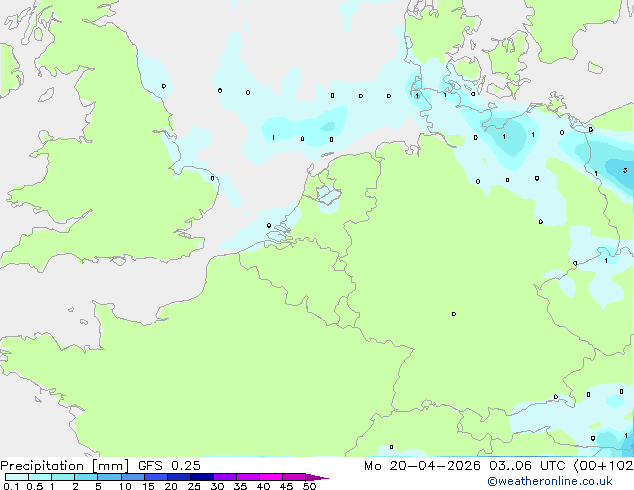Viewport: 634px width, 490px height.
Task: Click the 2–5 mm legend color swatch
Action: point(86,477)
